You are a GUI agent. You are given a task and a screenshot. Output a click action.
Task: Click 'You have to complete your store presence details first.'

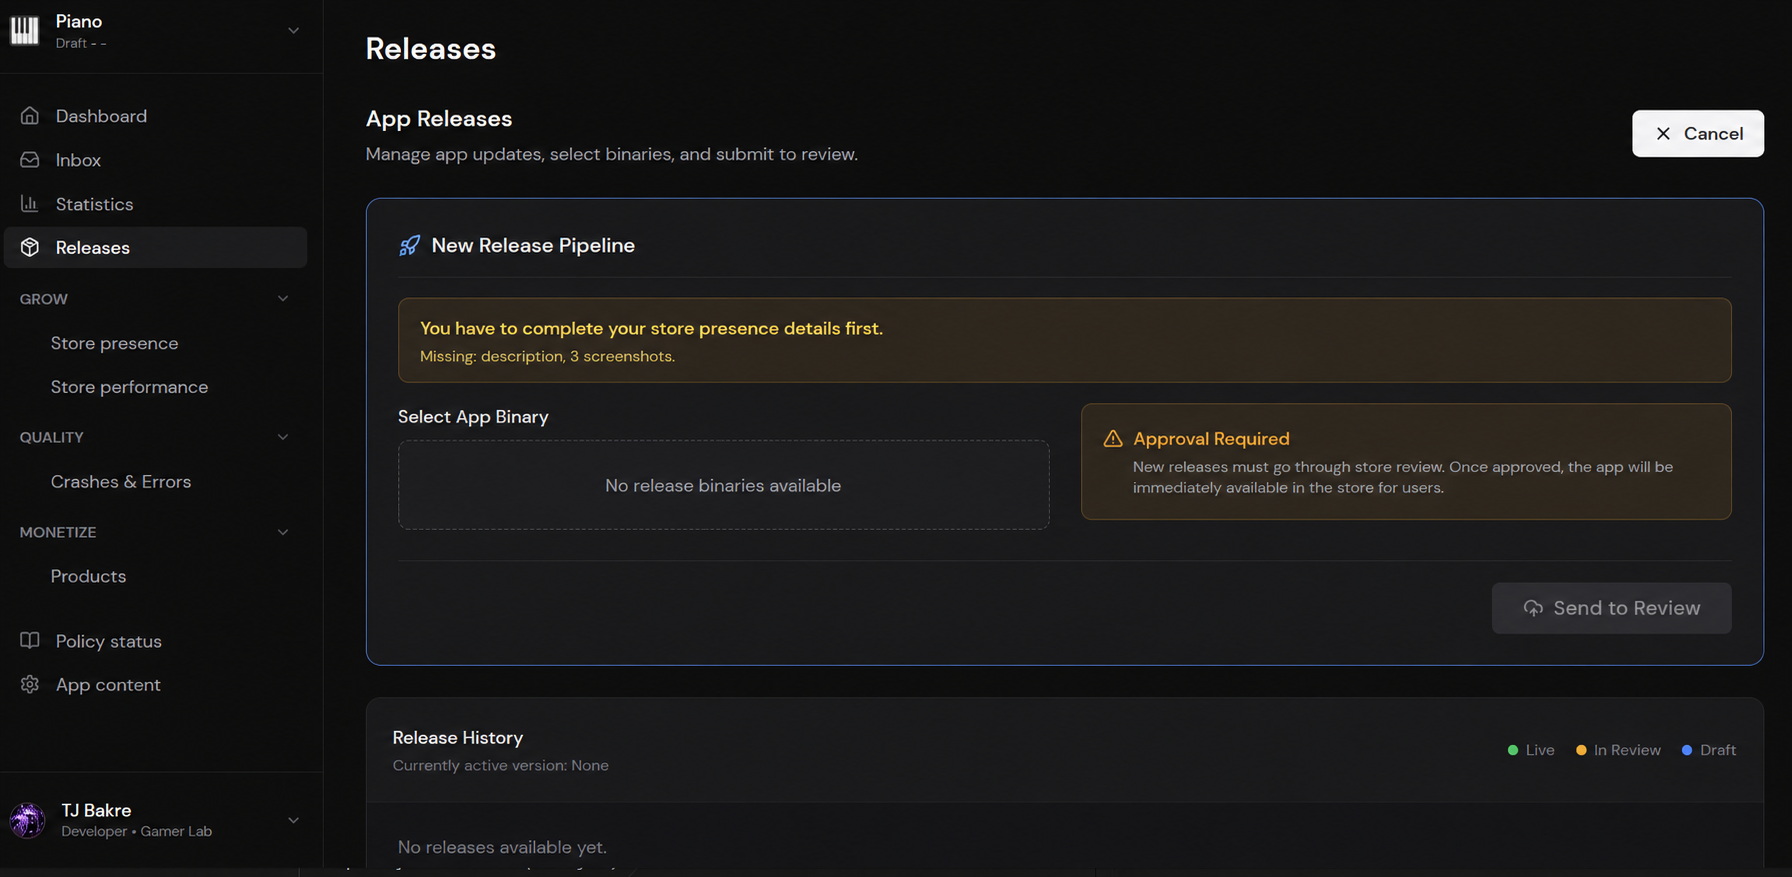click(651, 328)
